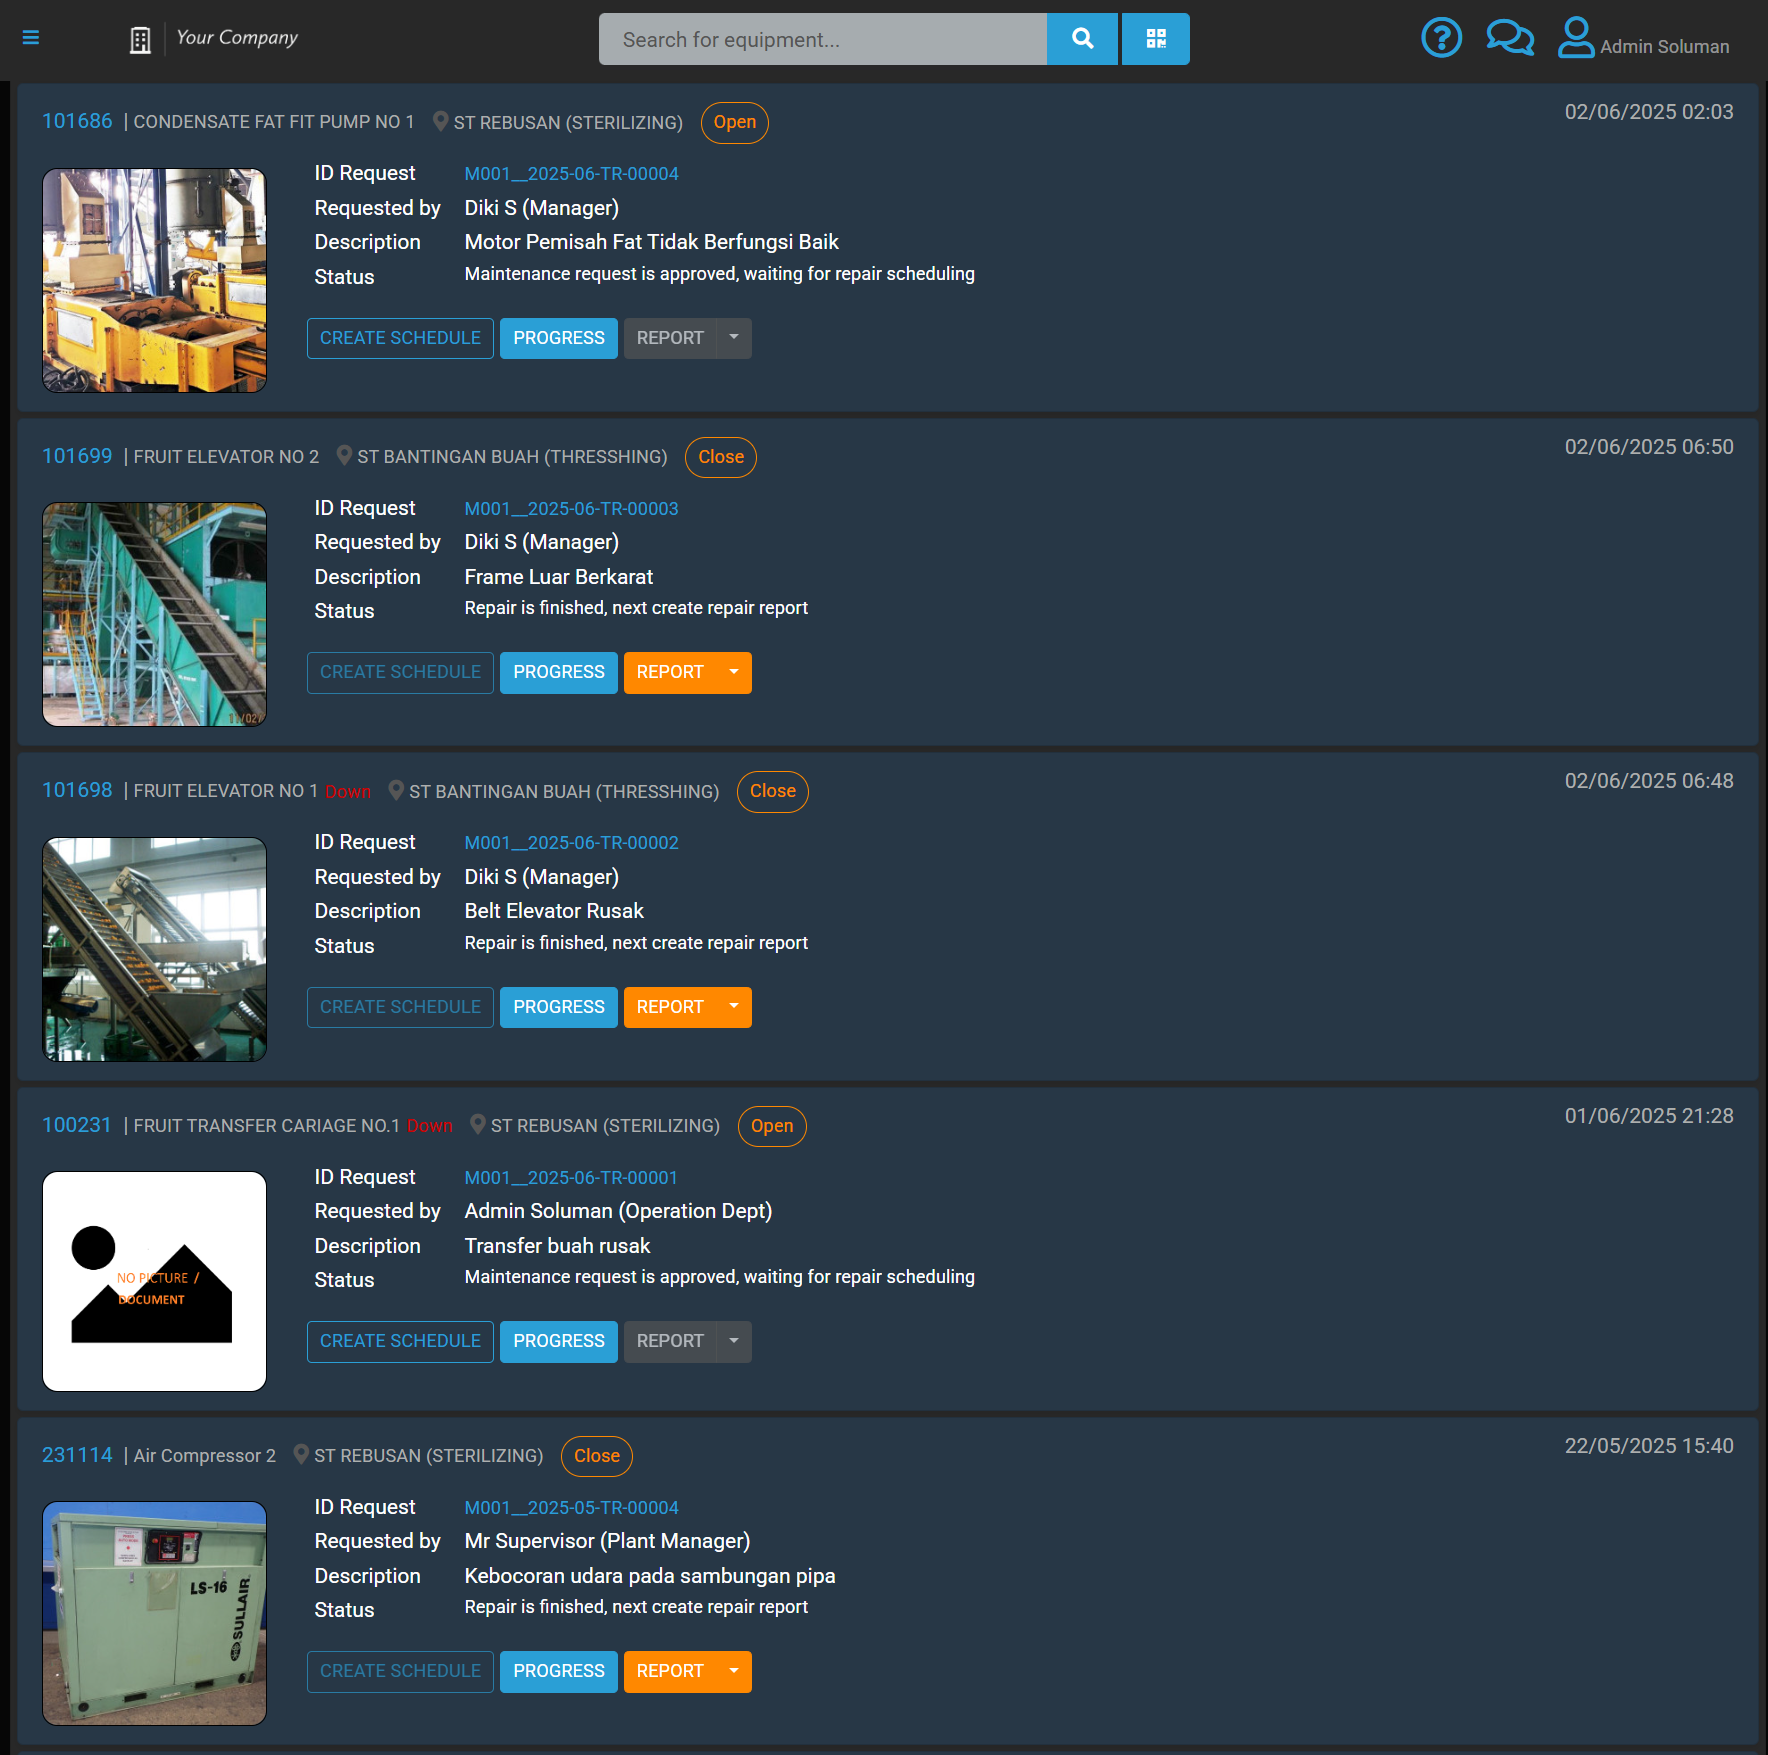Open the hamburger menu icon

pos(31,38)
